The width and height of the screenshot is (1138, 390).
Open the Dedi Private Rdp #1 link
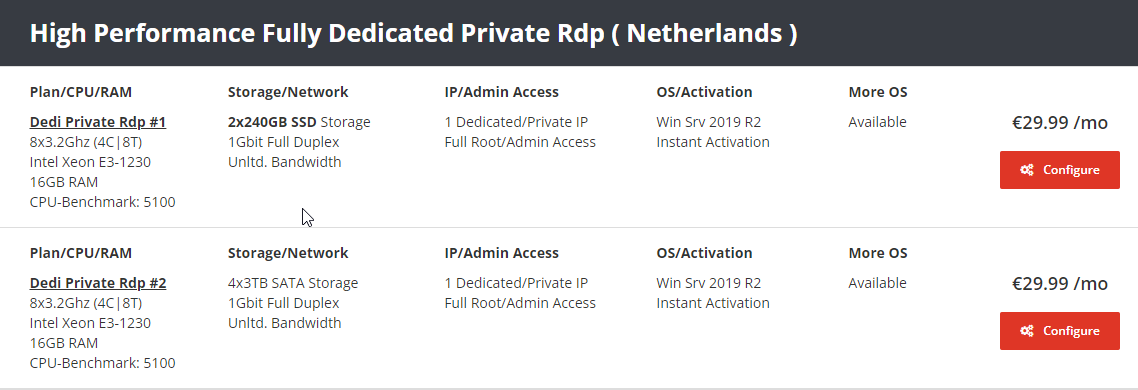coord(98,122)
